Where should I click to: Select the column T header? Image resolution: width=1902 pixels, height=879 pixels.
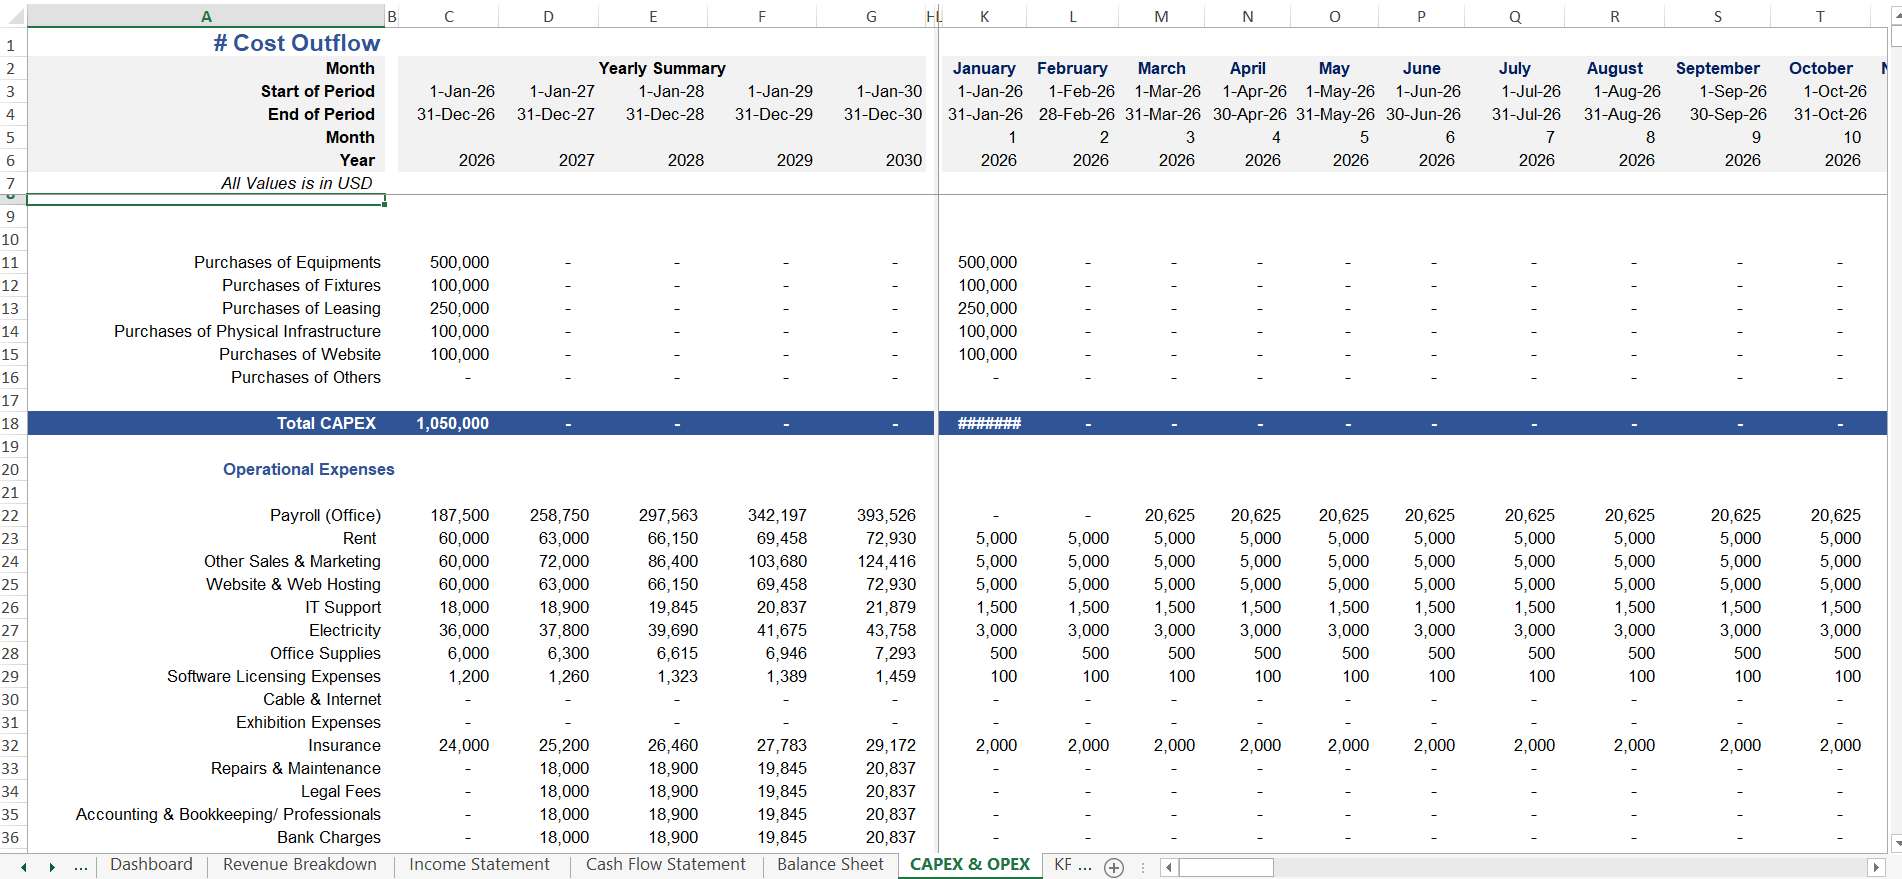pos(1820,16)
